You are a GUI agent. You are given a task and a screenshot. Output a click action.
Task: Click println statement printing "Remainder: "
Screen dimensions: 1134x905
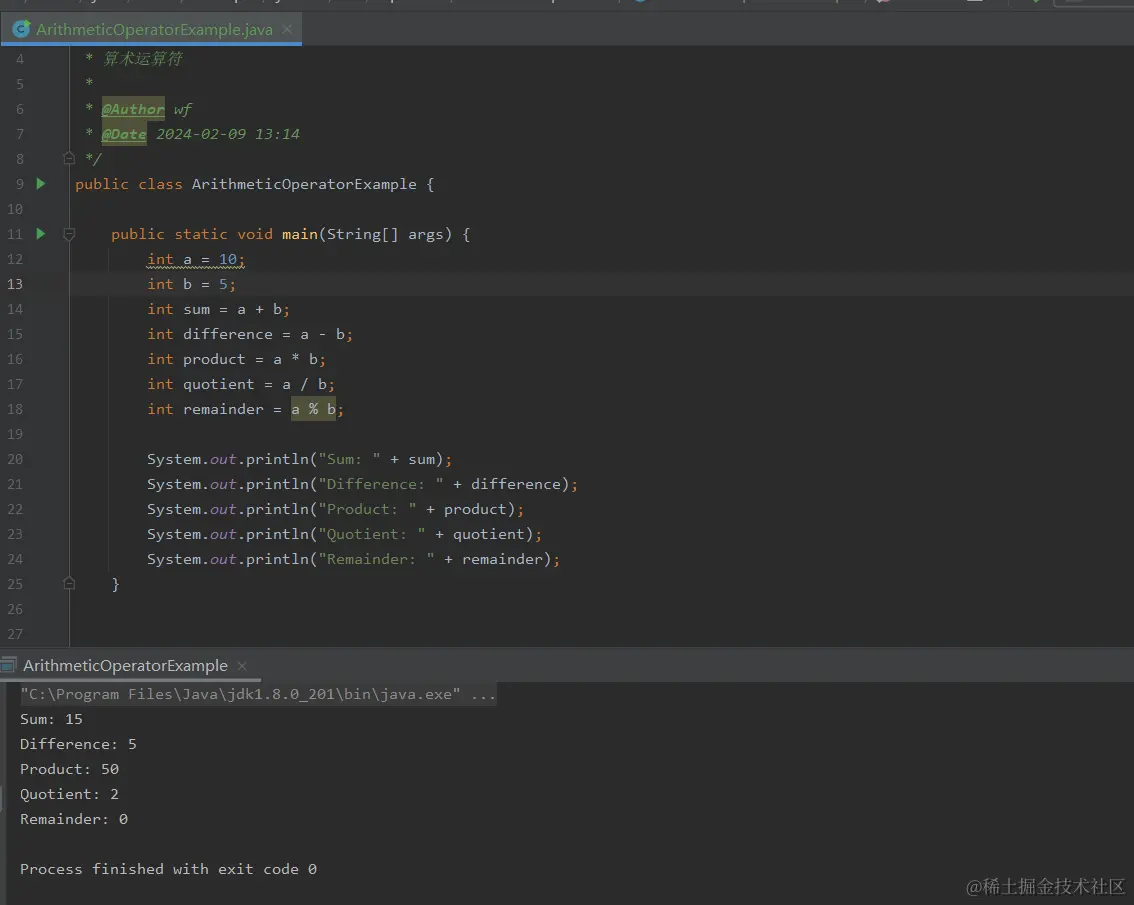click(354, 558)
